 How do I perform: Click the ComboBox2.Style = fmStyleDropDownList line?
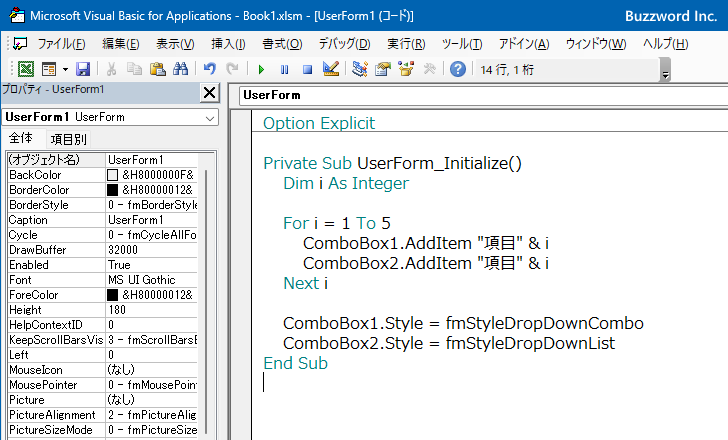449,343
